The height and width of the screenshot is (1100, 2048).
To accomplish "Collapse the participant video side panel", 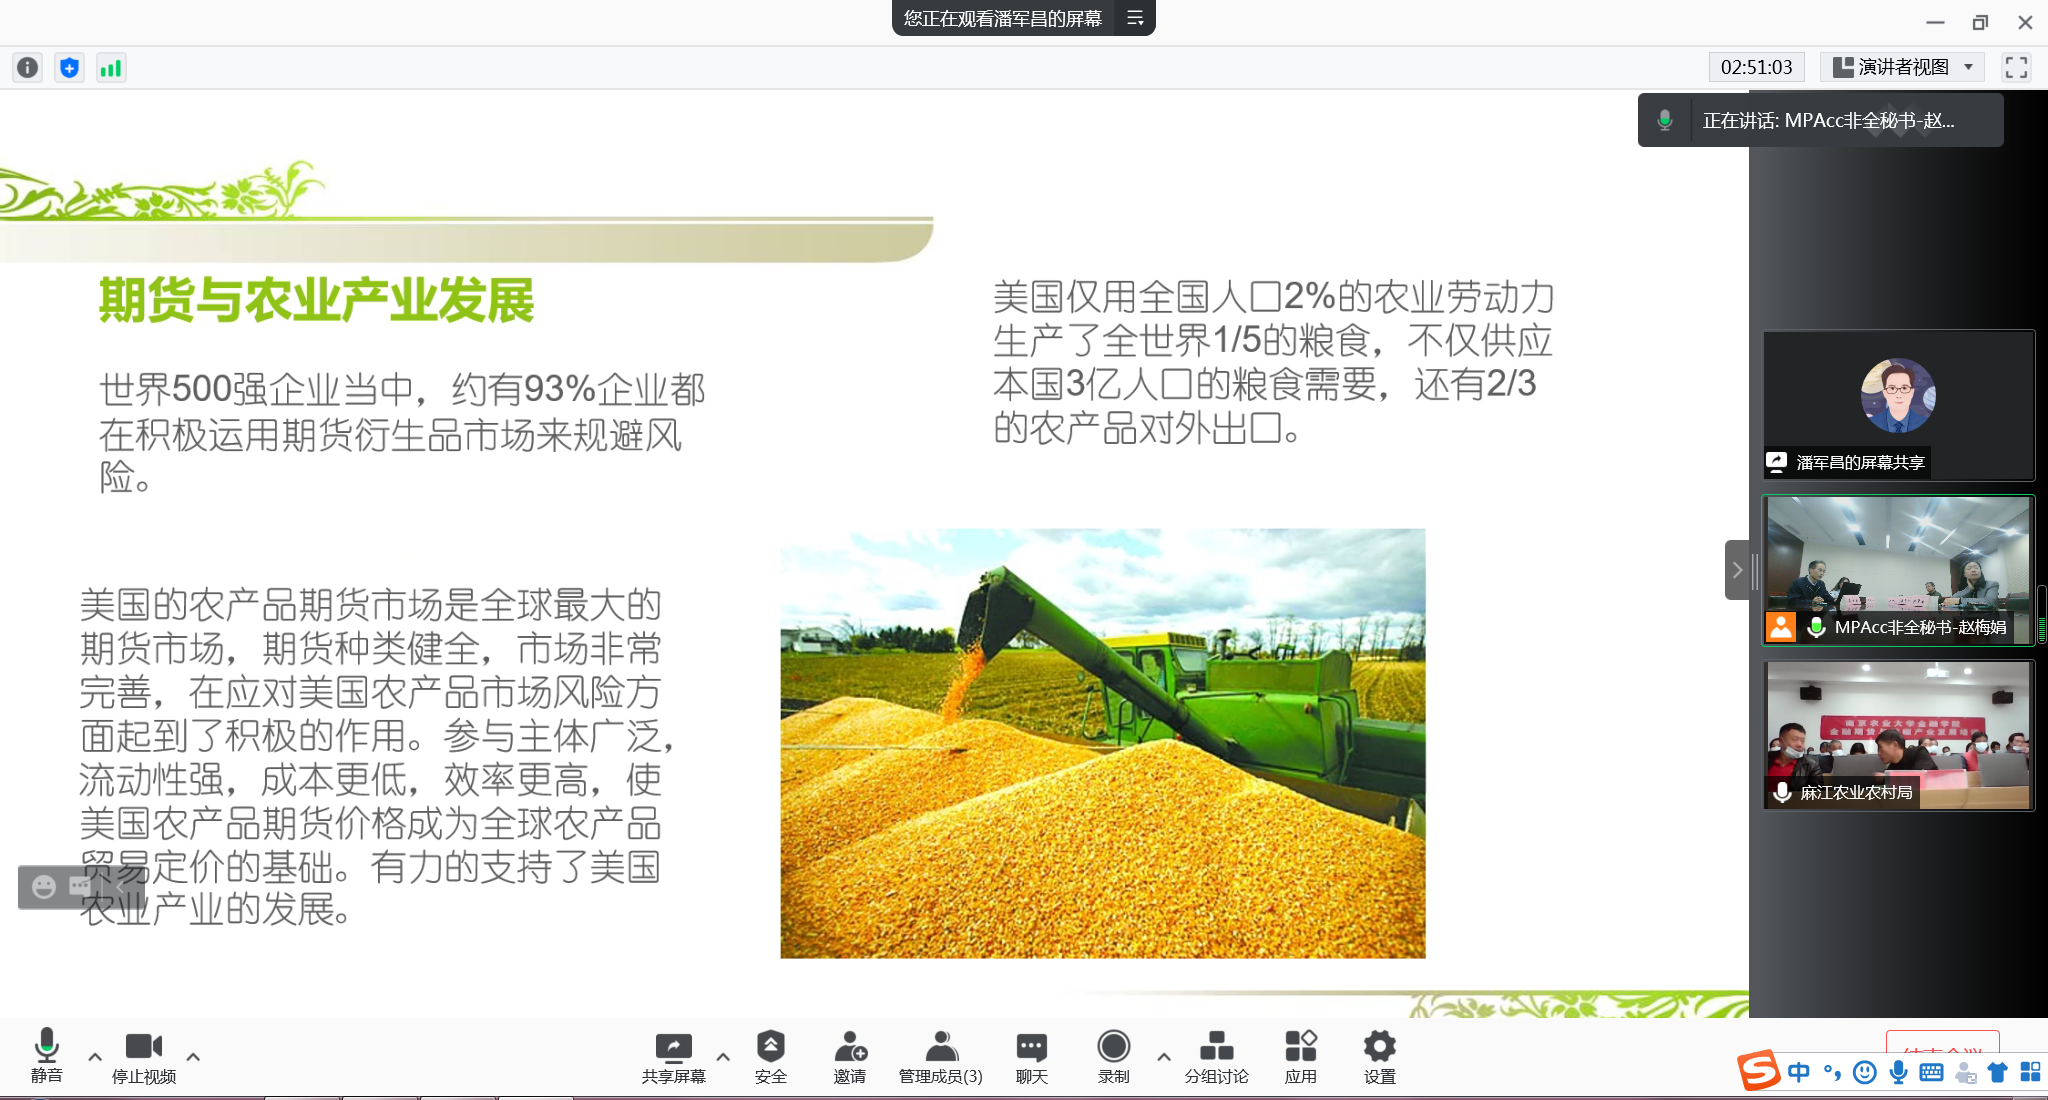I will (x=1737, y=570).
